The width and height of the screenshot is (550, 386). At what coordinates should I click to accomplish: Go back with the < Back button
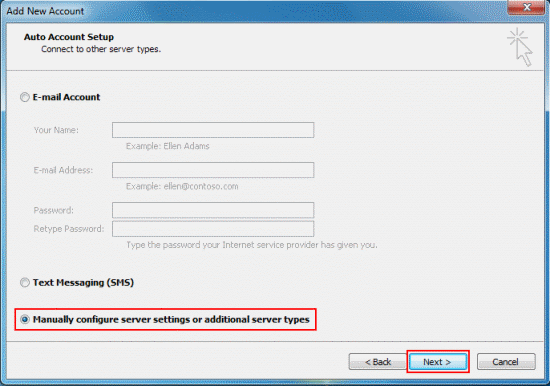378,361
